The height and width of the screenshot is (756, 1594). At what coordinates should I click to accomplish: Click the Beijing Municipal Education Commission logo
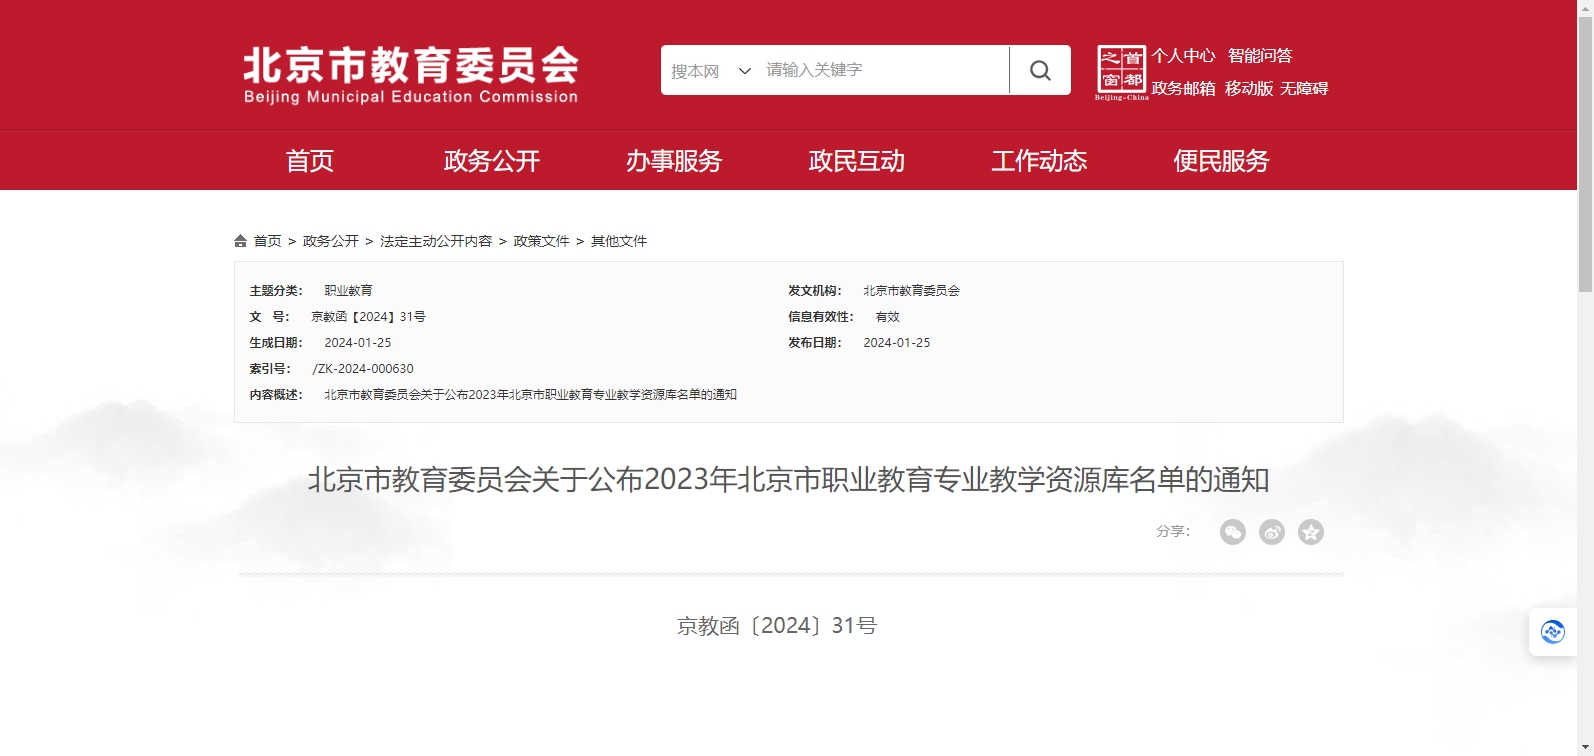pyautogui.click(x=411, y=74)
